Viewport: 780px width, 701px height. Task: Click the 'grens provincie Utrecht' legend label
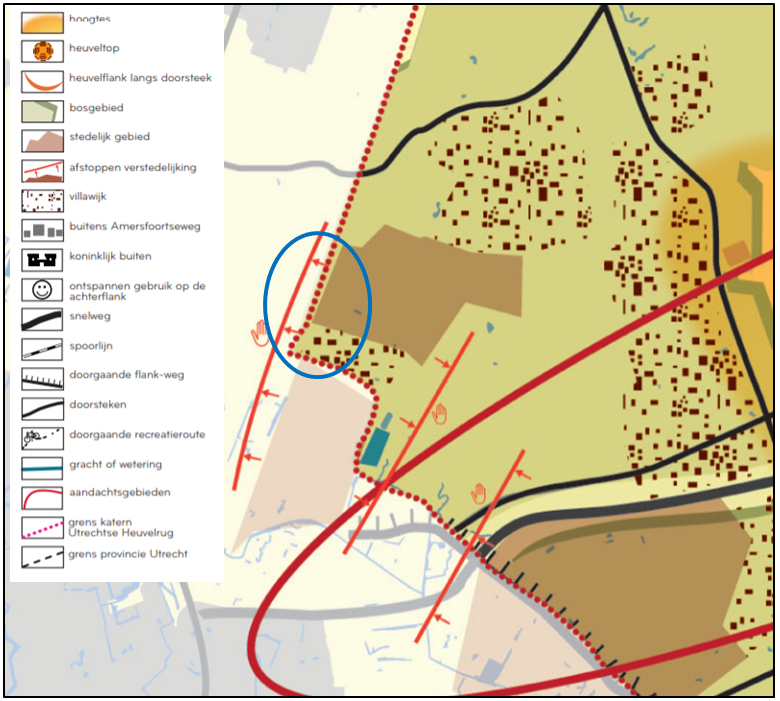click(128, 554)
